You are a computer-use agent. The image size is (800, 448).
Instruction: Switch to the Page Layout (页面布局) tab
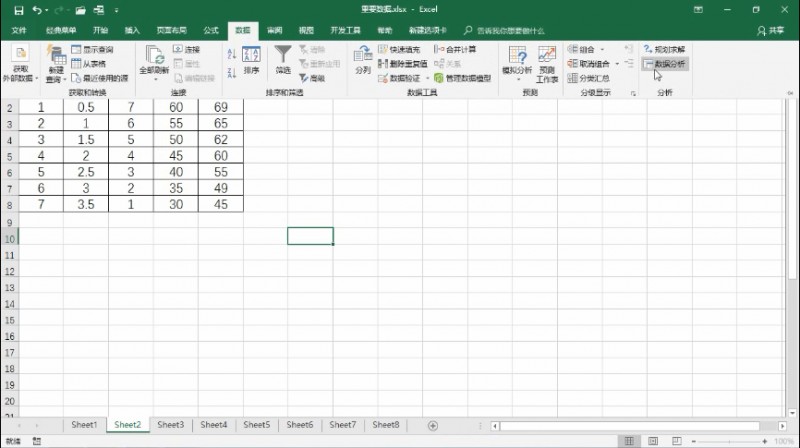pyautogui.click(x=171, y=31)
